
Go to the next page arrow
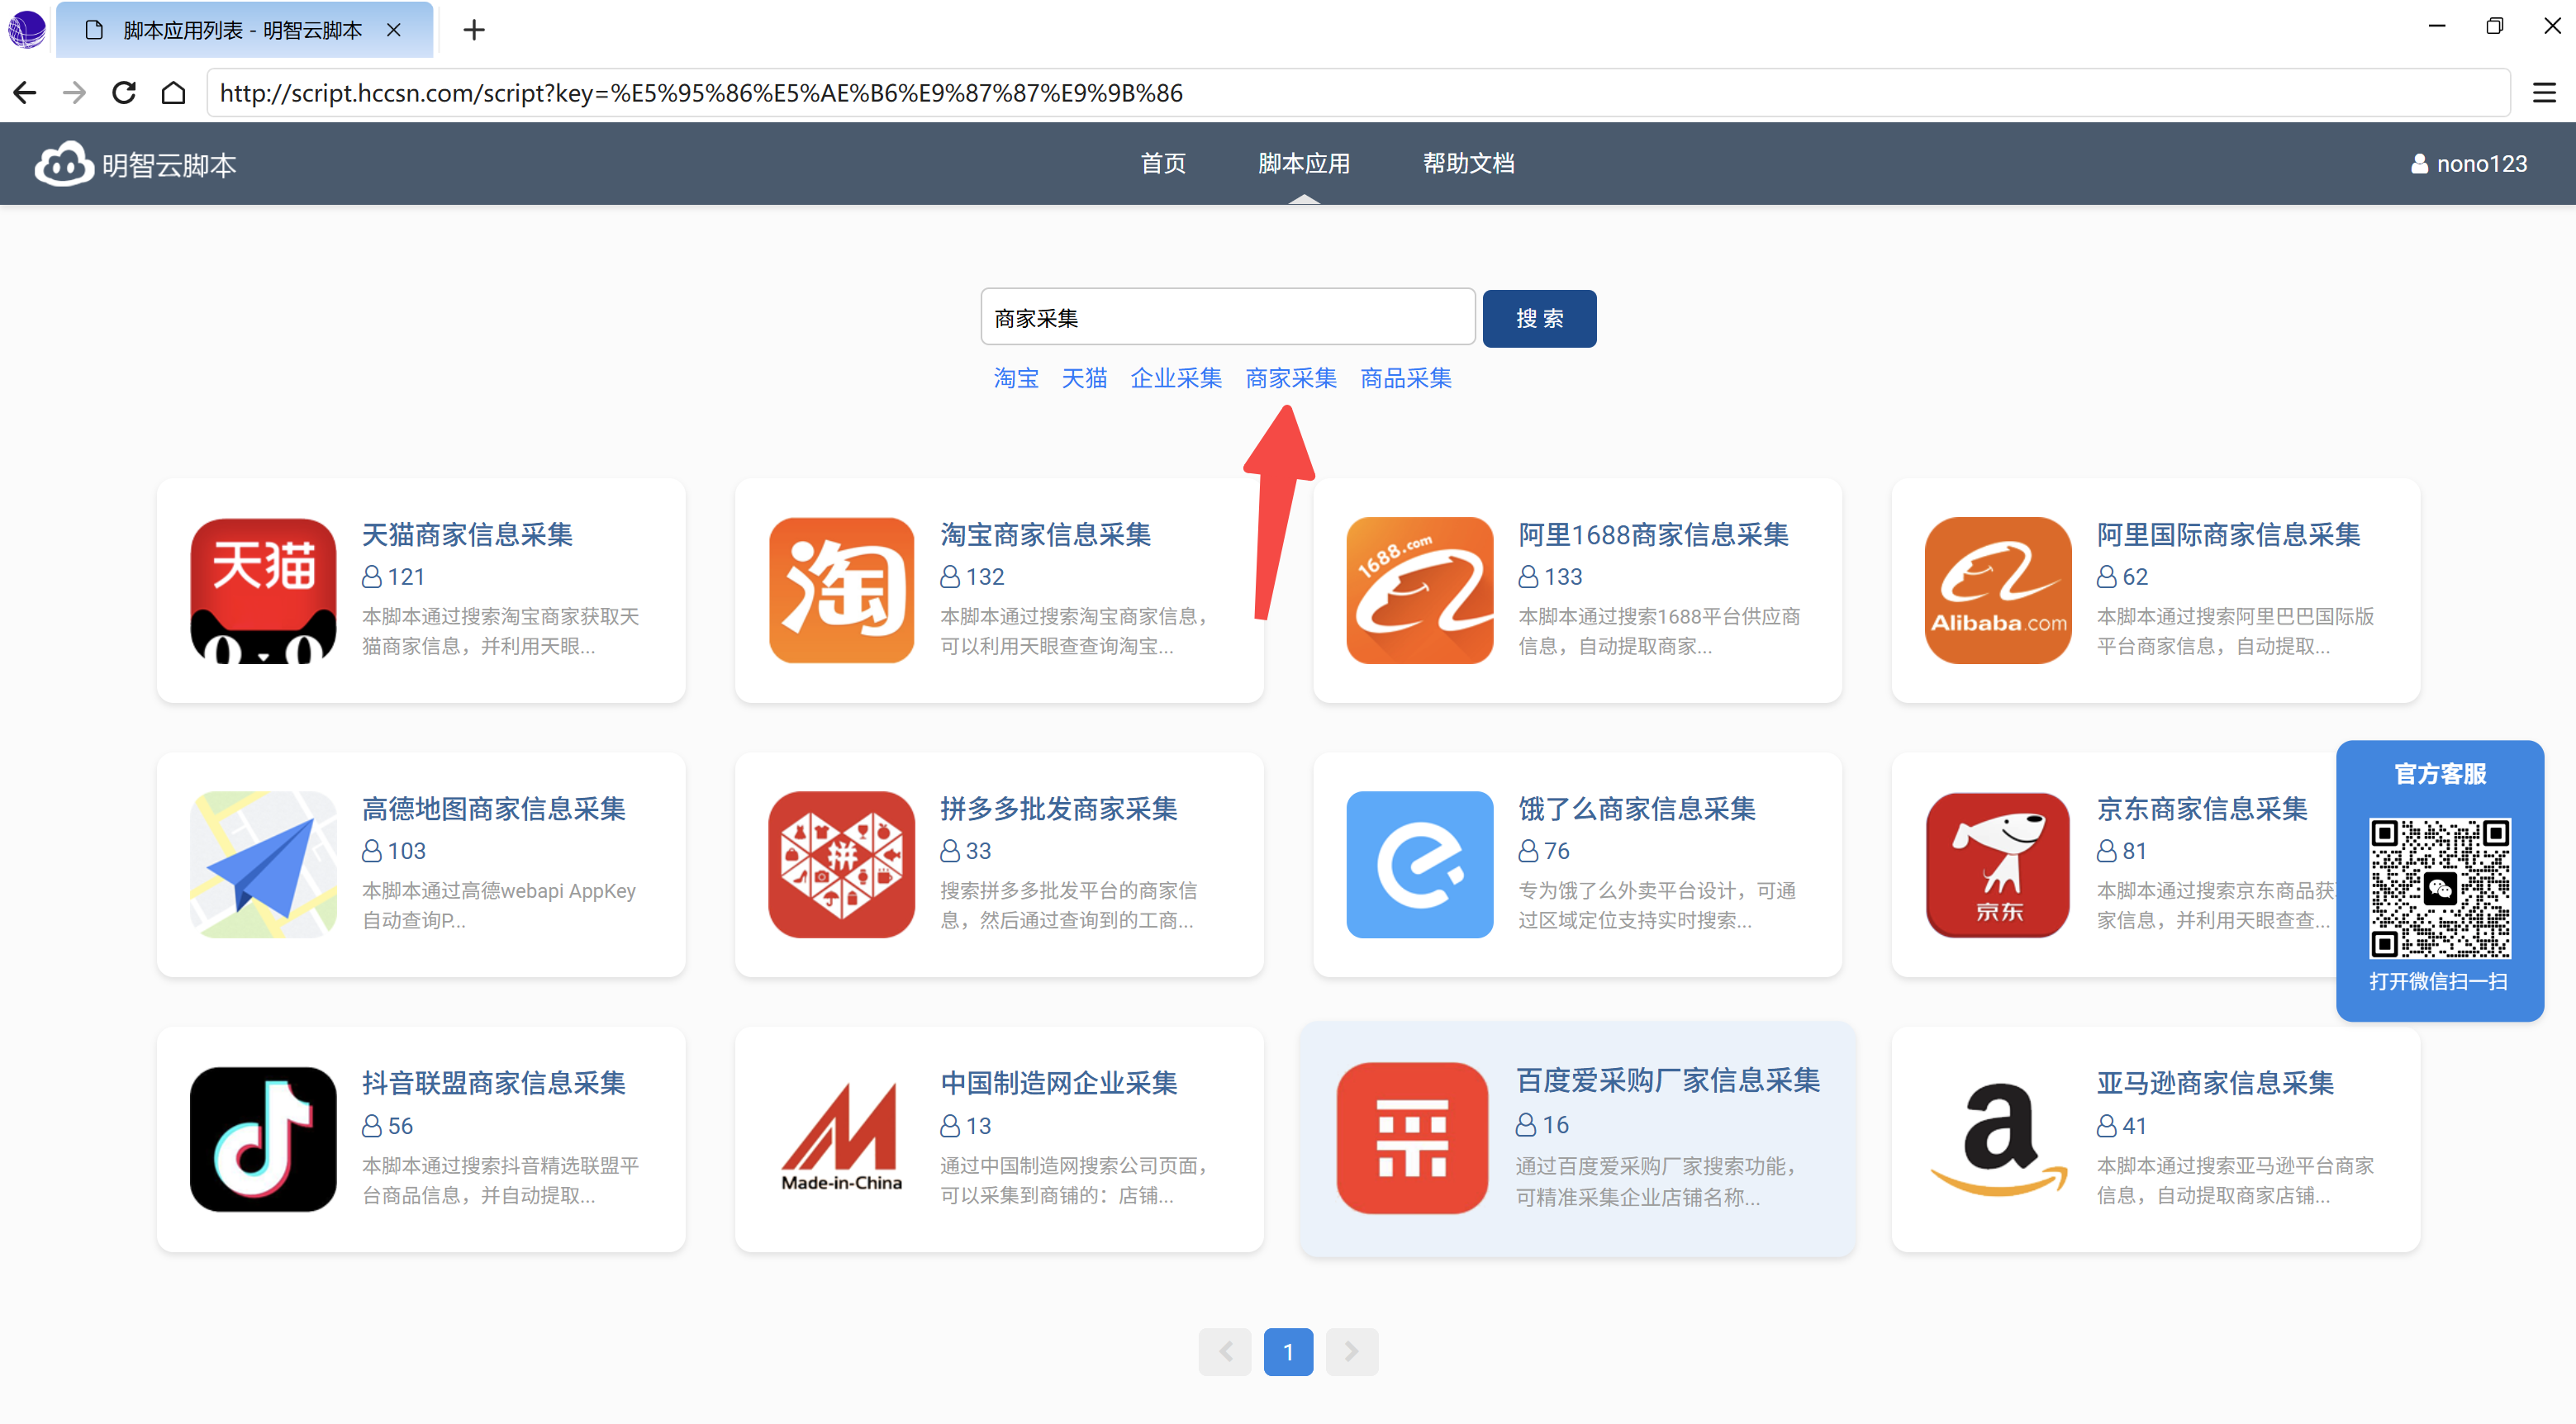pyautogui.click(x=1352, y=1352)
